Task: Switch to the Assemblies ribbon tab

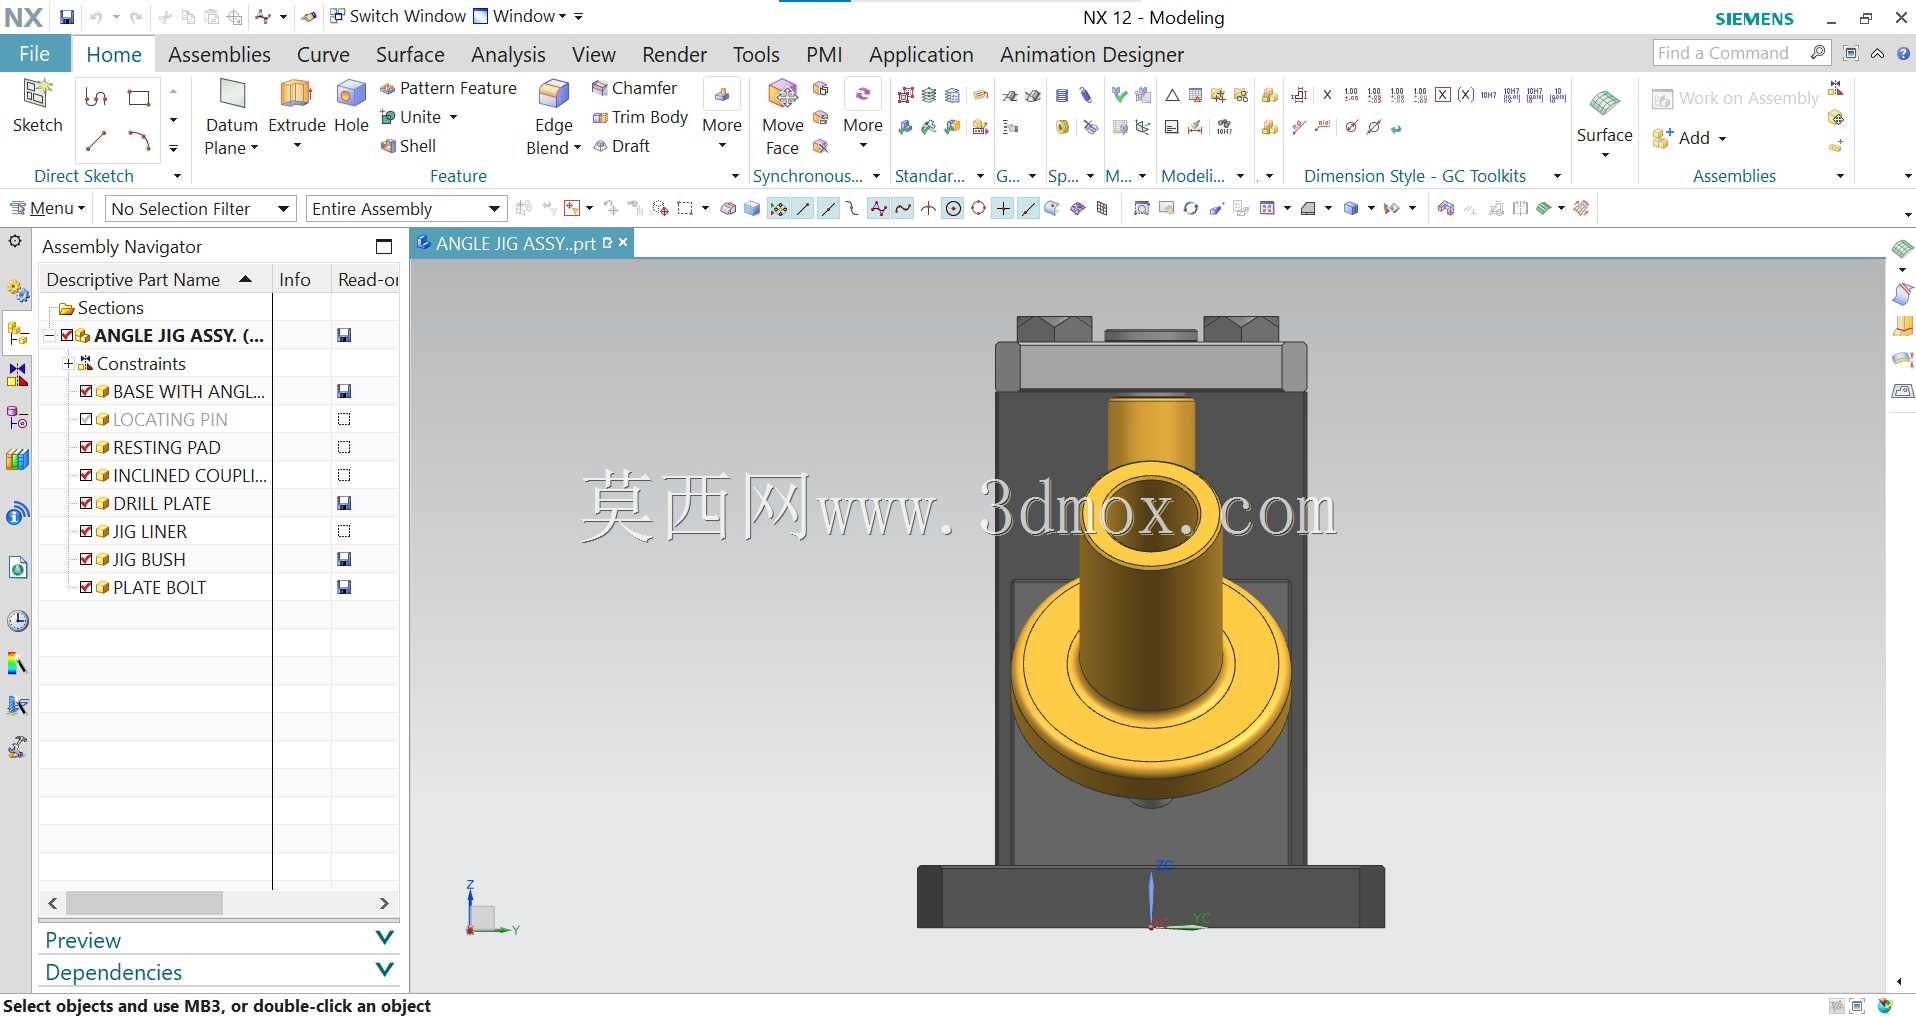Action: coord(219,54)
